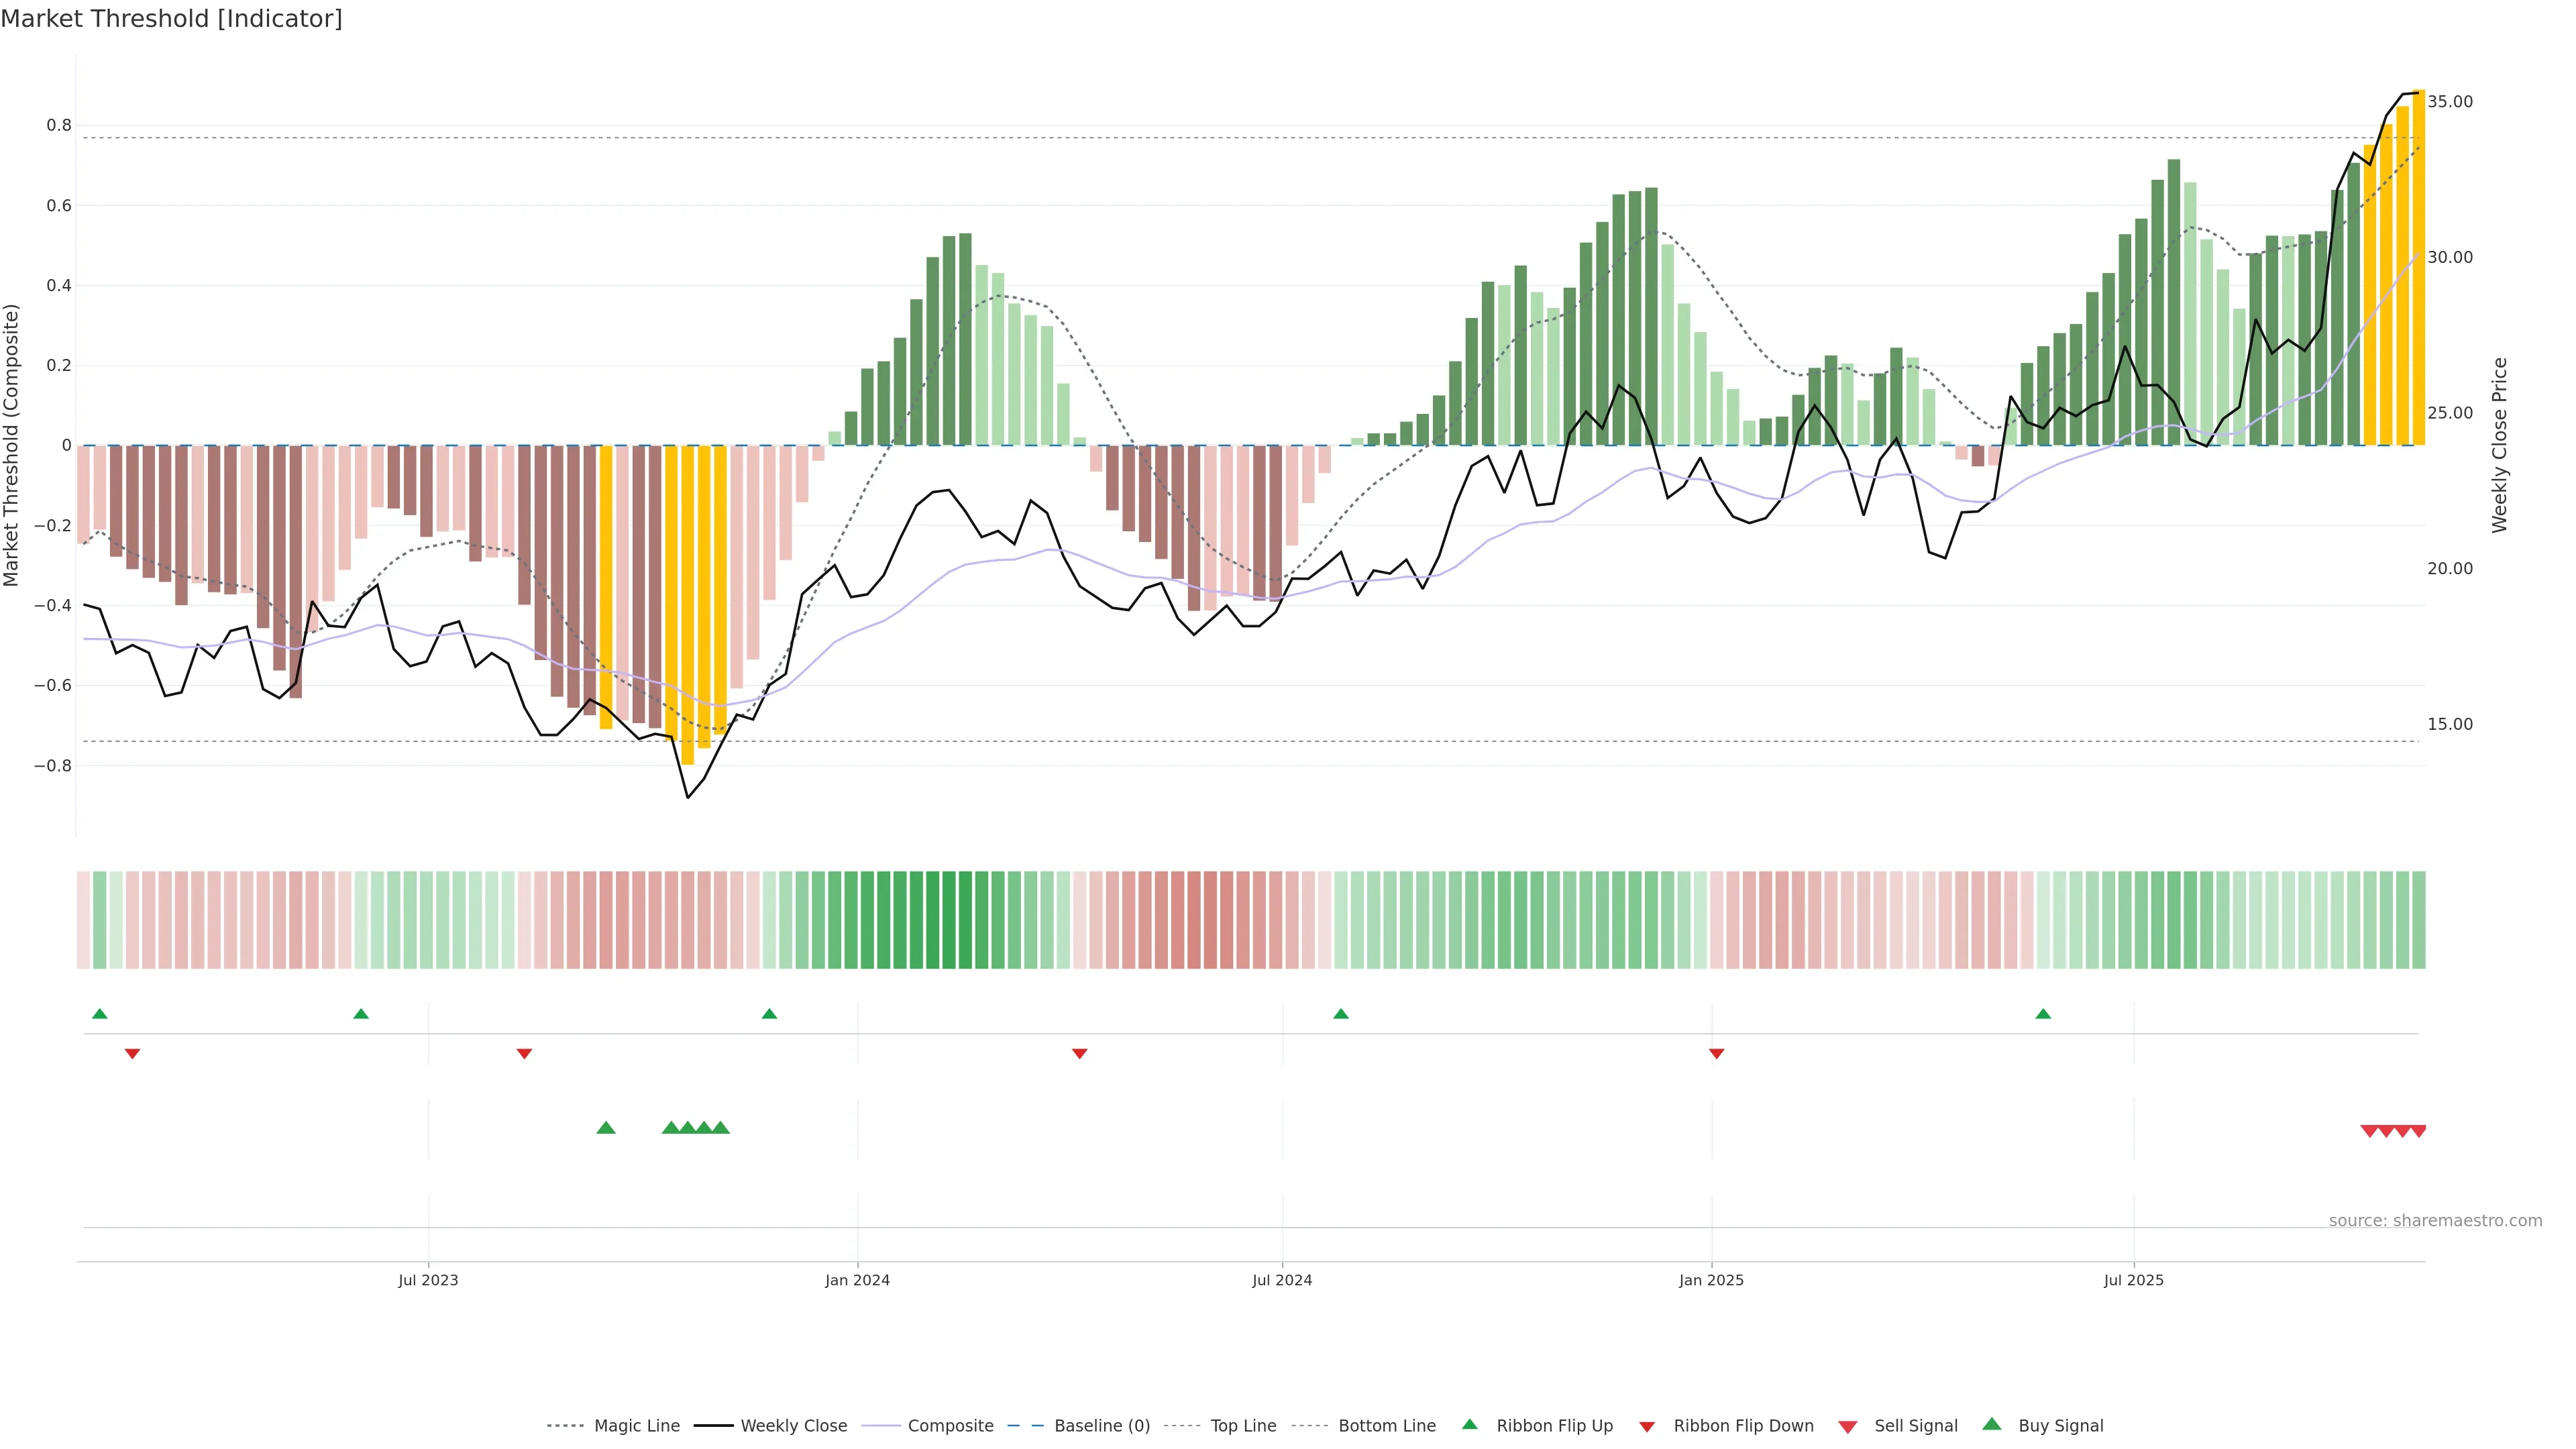The width and height of the screenshot is (2576, 1449).
Task: Click the isolated leftmost buy signal triangle
Action: point(606,1128)
